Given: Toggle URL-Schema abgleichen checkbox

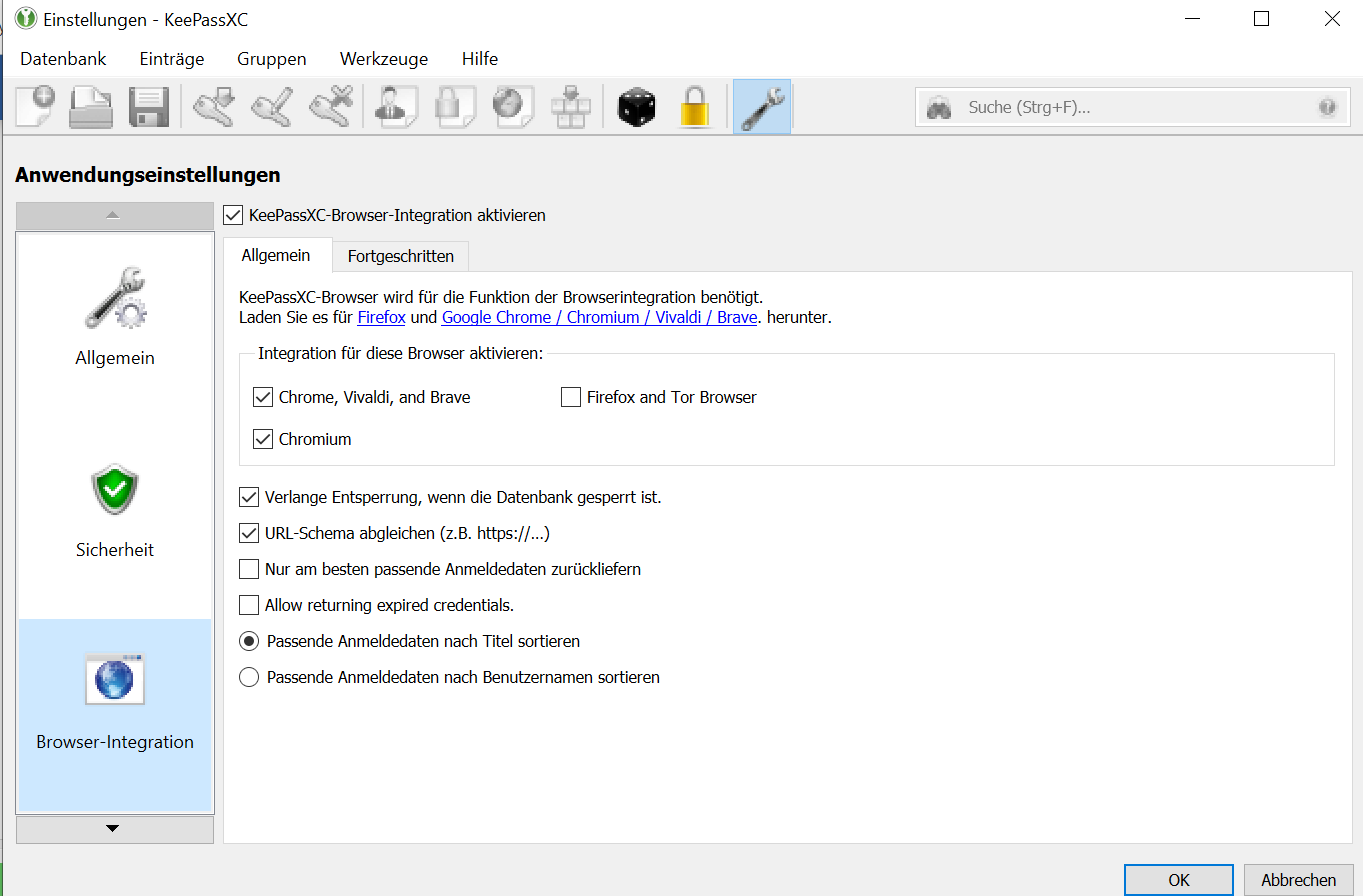Looking at the screenshot, I should point(249,533).
